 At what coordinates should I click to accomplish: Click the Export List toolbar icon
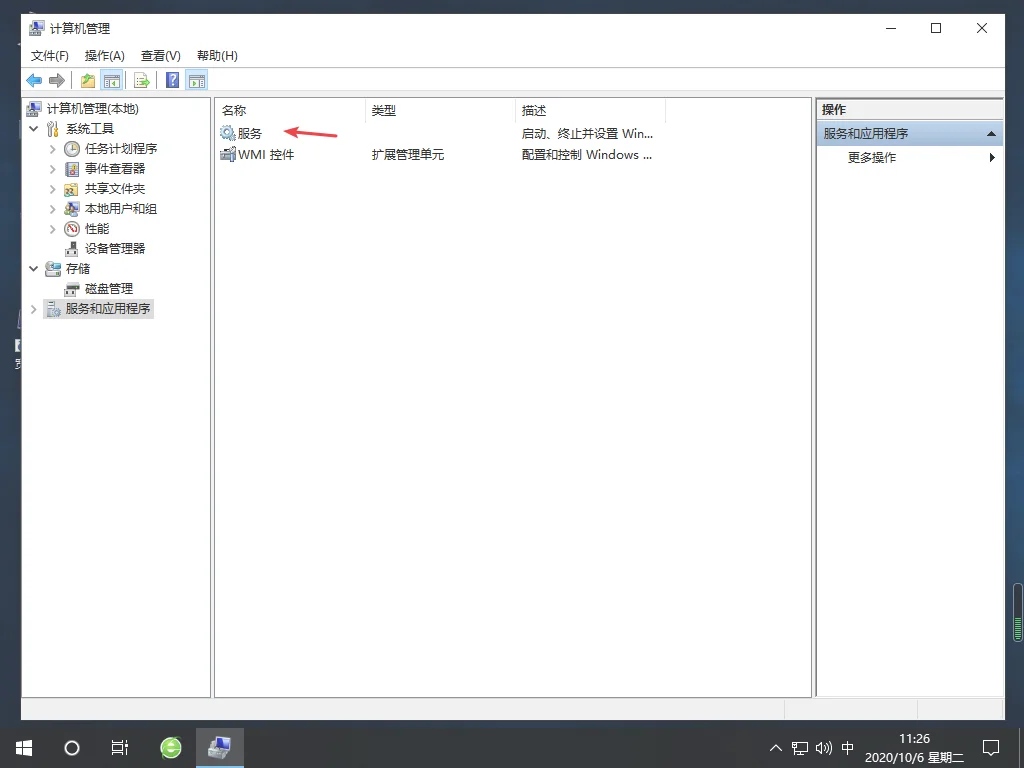[x=142, y=81]
